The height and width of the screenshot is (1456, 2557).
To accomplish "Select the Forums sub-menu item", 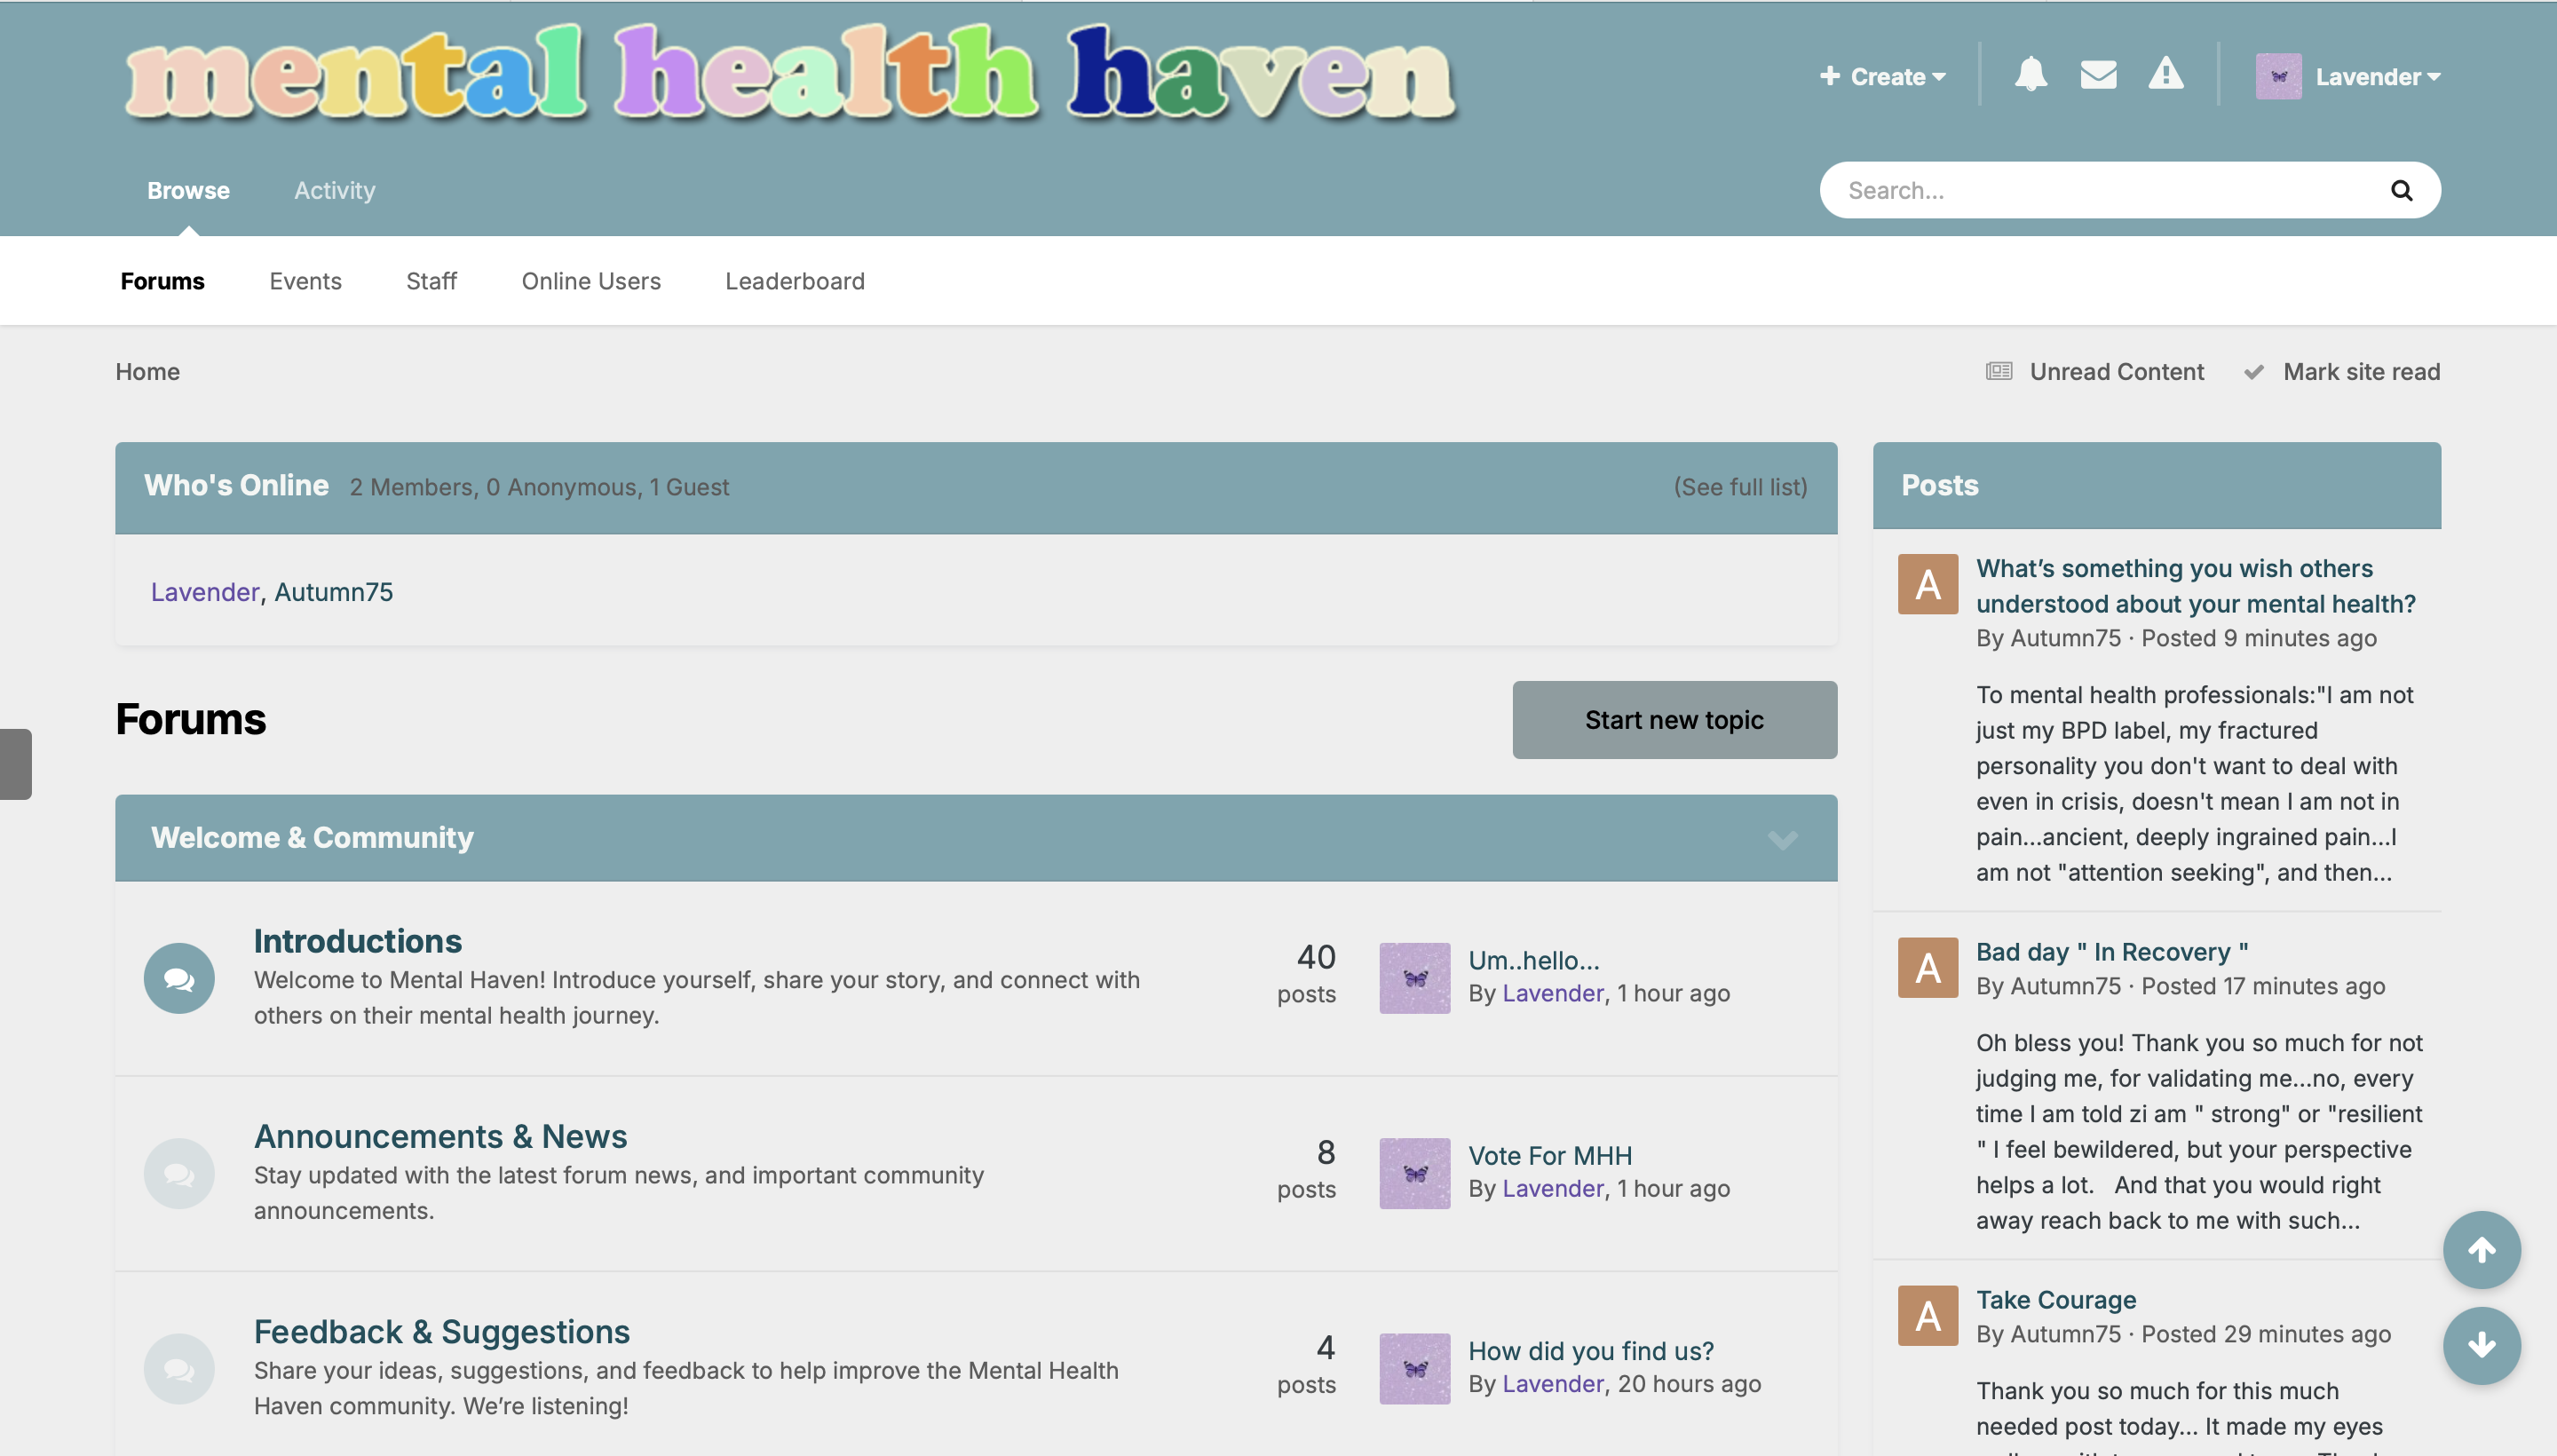I will tap(162, 281).
